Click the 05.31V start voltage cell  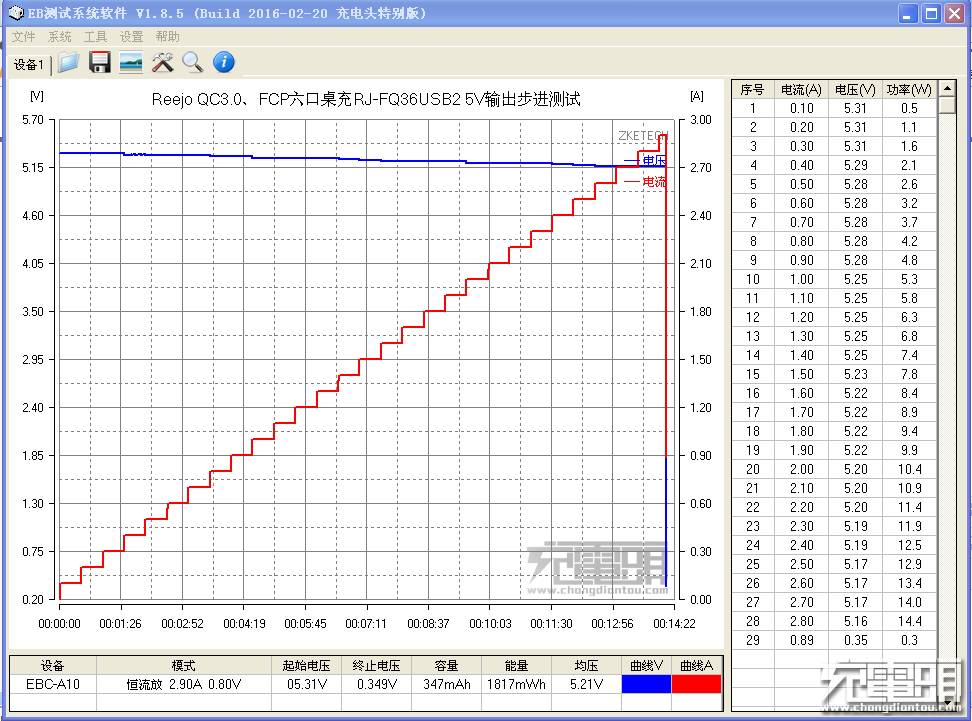pos(306,684)
